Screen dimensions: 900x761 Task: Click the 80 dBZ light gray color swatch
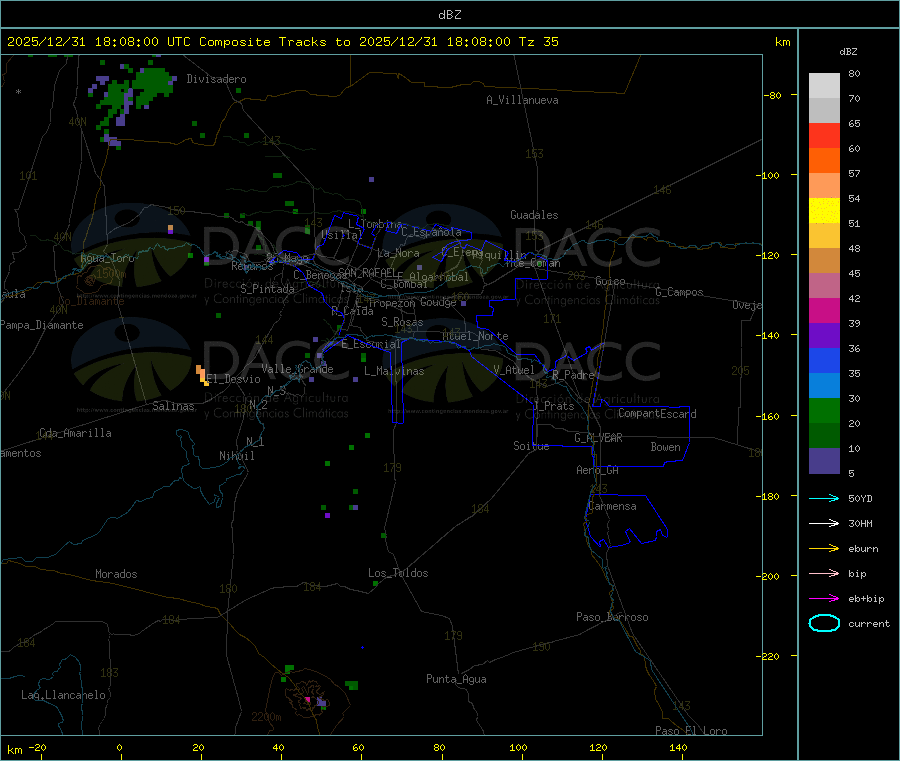coord(824,86)
